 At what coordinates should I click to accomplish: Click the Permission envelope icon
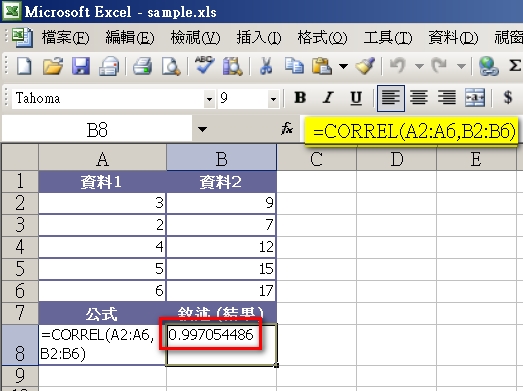(x=109, y=66)
